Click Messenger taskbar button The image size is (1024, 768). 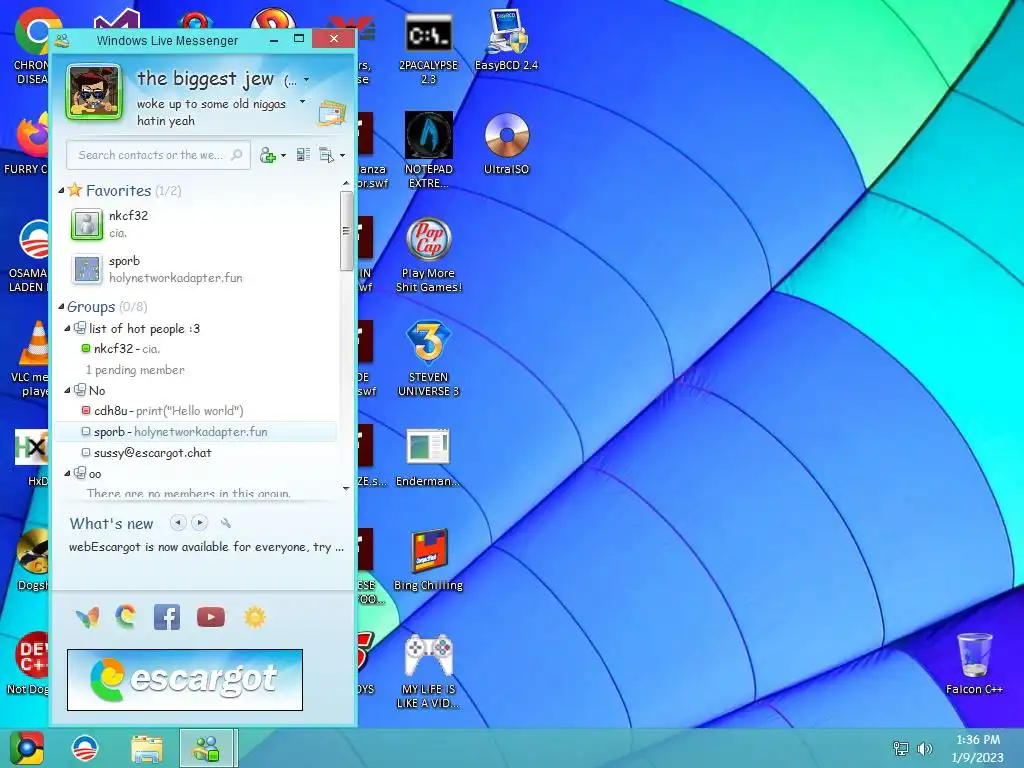(x=207, y=748)
